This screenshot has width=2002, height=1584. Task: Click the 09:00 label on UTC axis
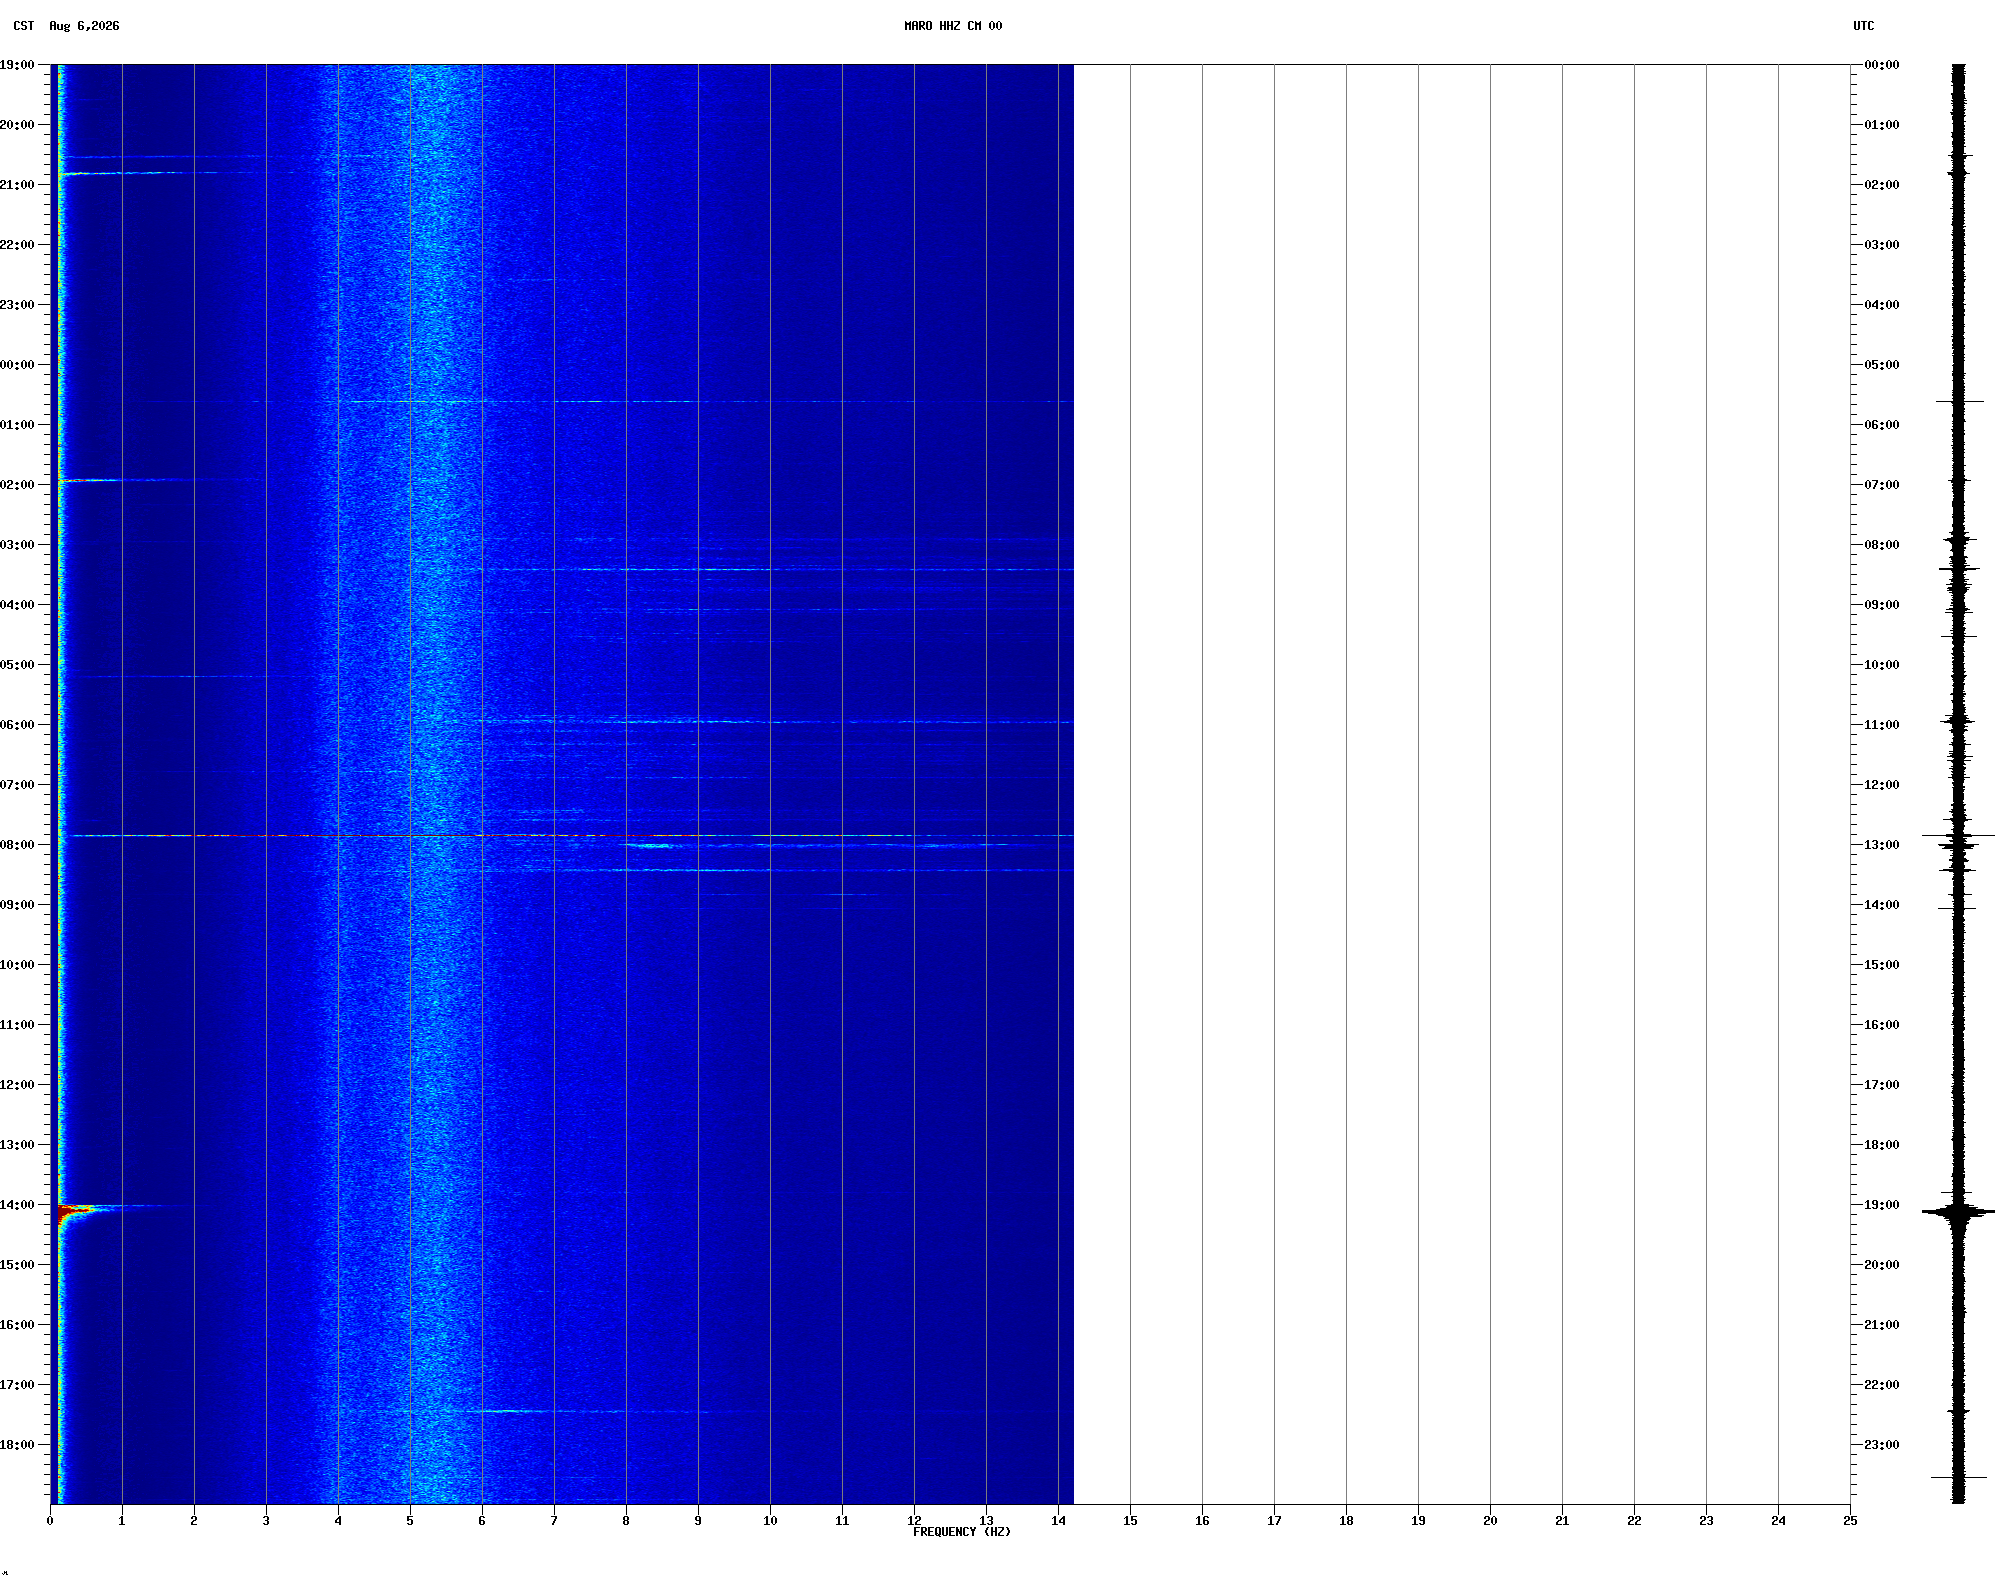(x=1882, y=605)
